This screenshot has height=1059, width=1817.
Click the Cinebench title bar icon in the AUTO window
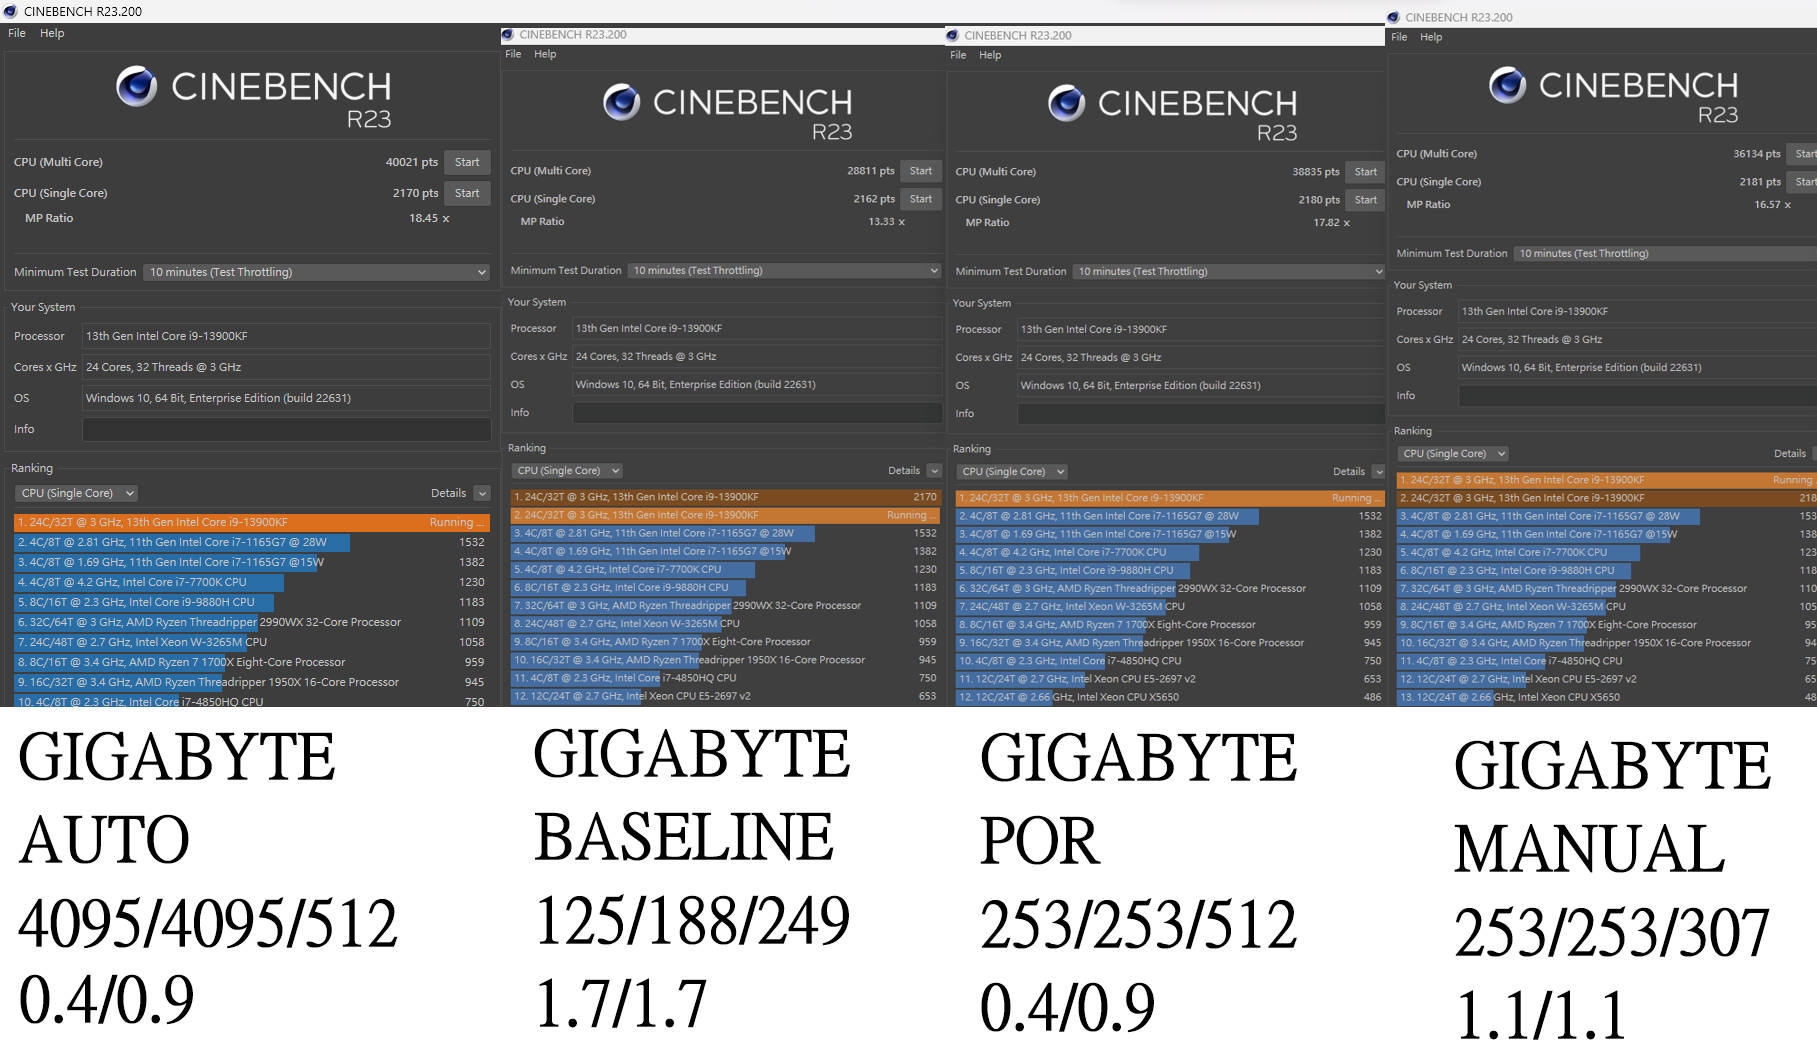pos(11,12)
